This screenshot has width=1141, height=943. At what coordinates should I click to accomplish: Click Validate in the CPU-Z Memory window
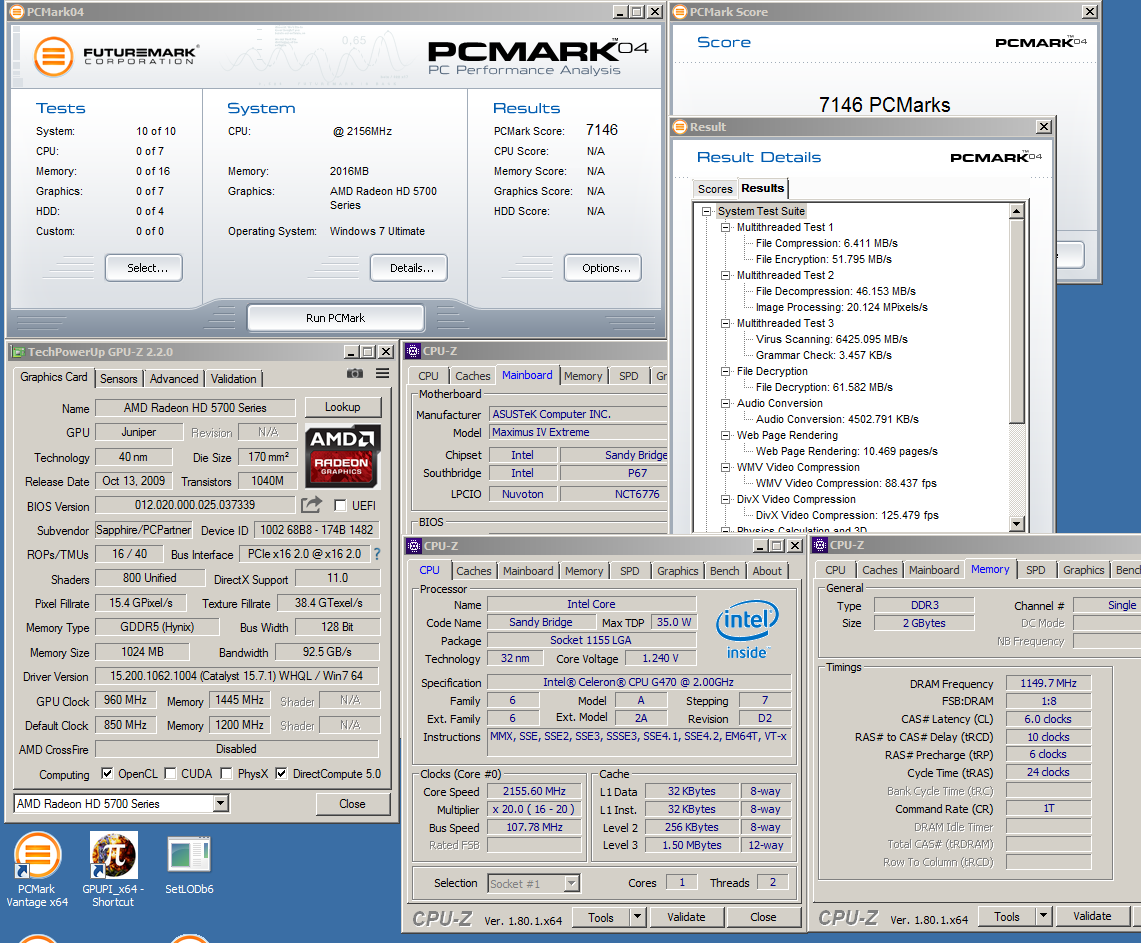coord(1092,916)
